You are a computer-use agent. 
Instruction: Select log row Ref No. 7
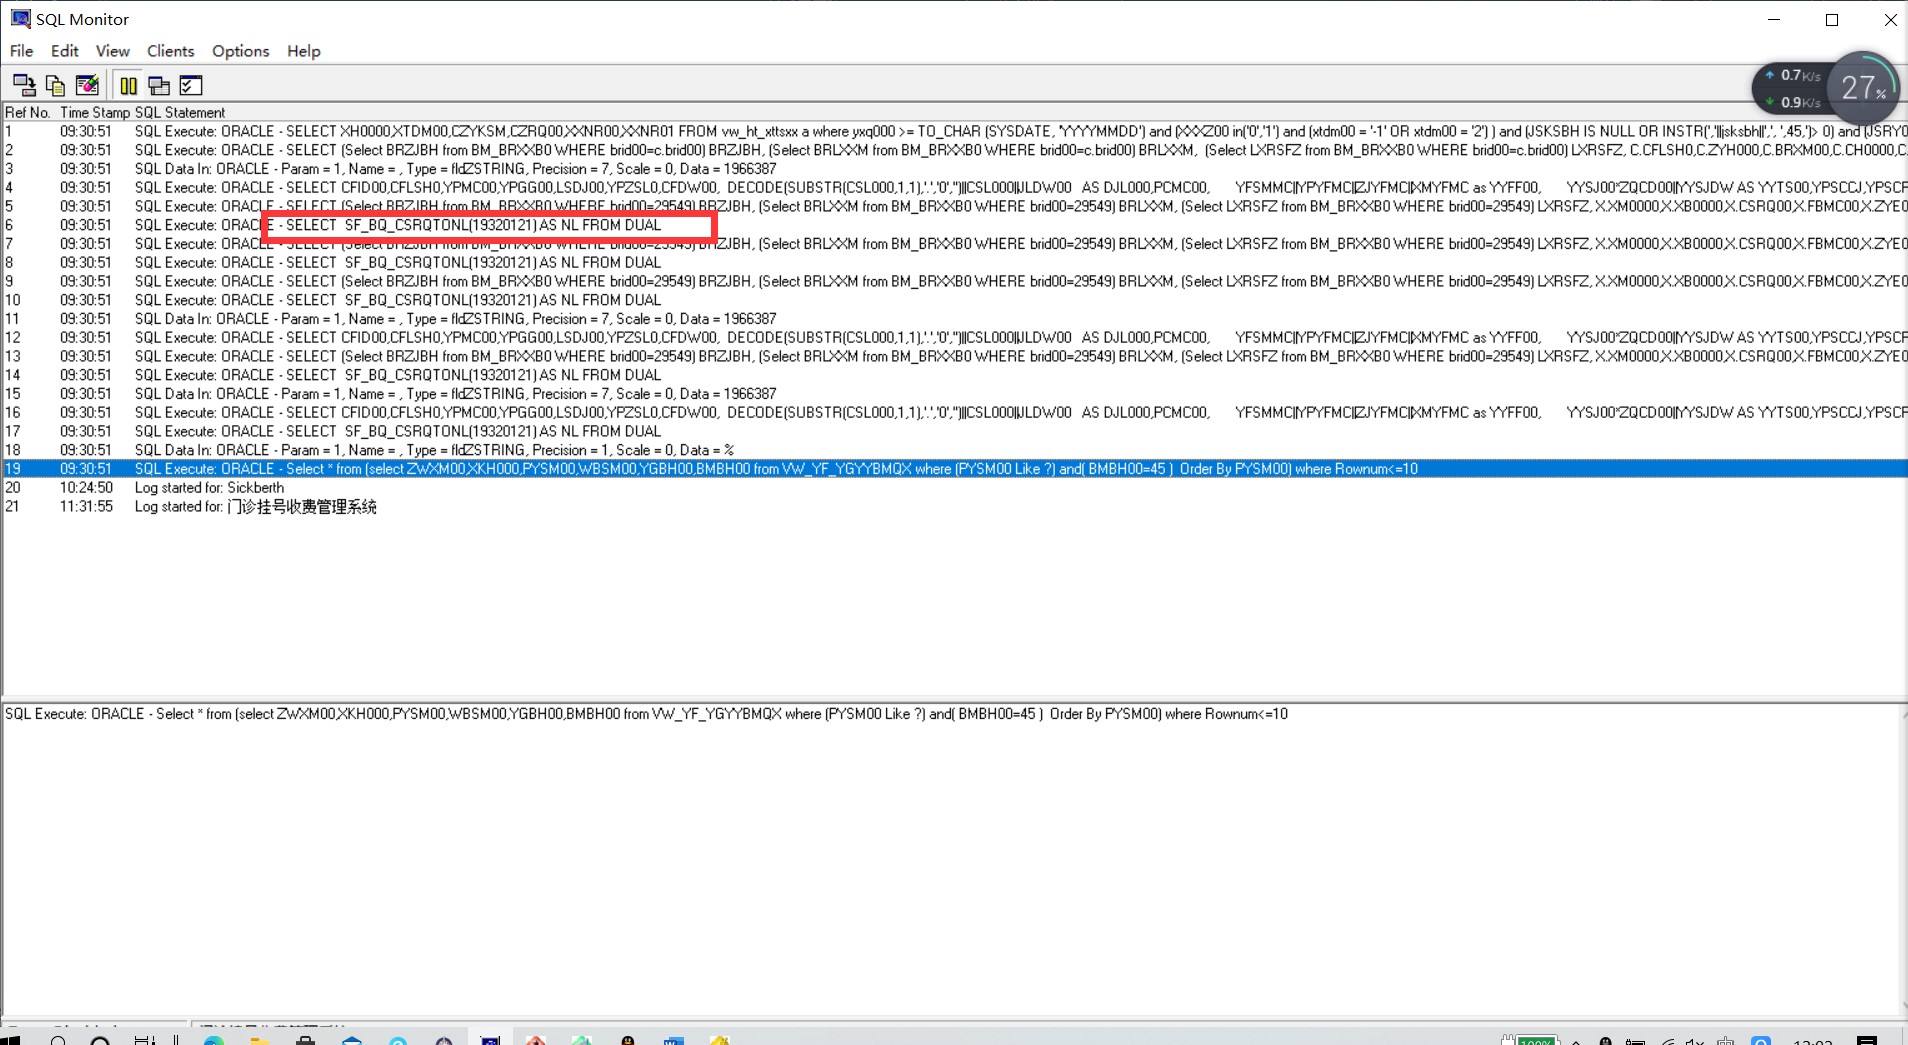(955, 244)
